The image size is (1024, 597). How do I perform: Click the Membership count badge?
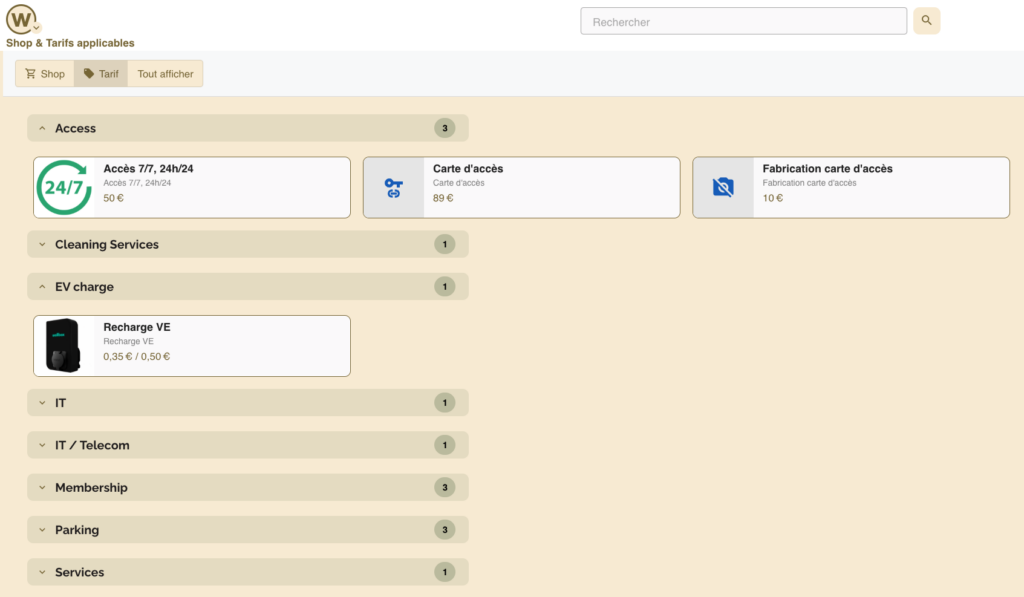pyautogui.click(x=445, y=488)
